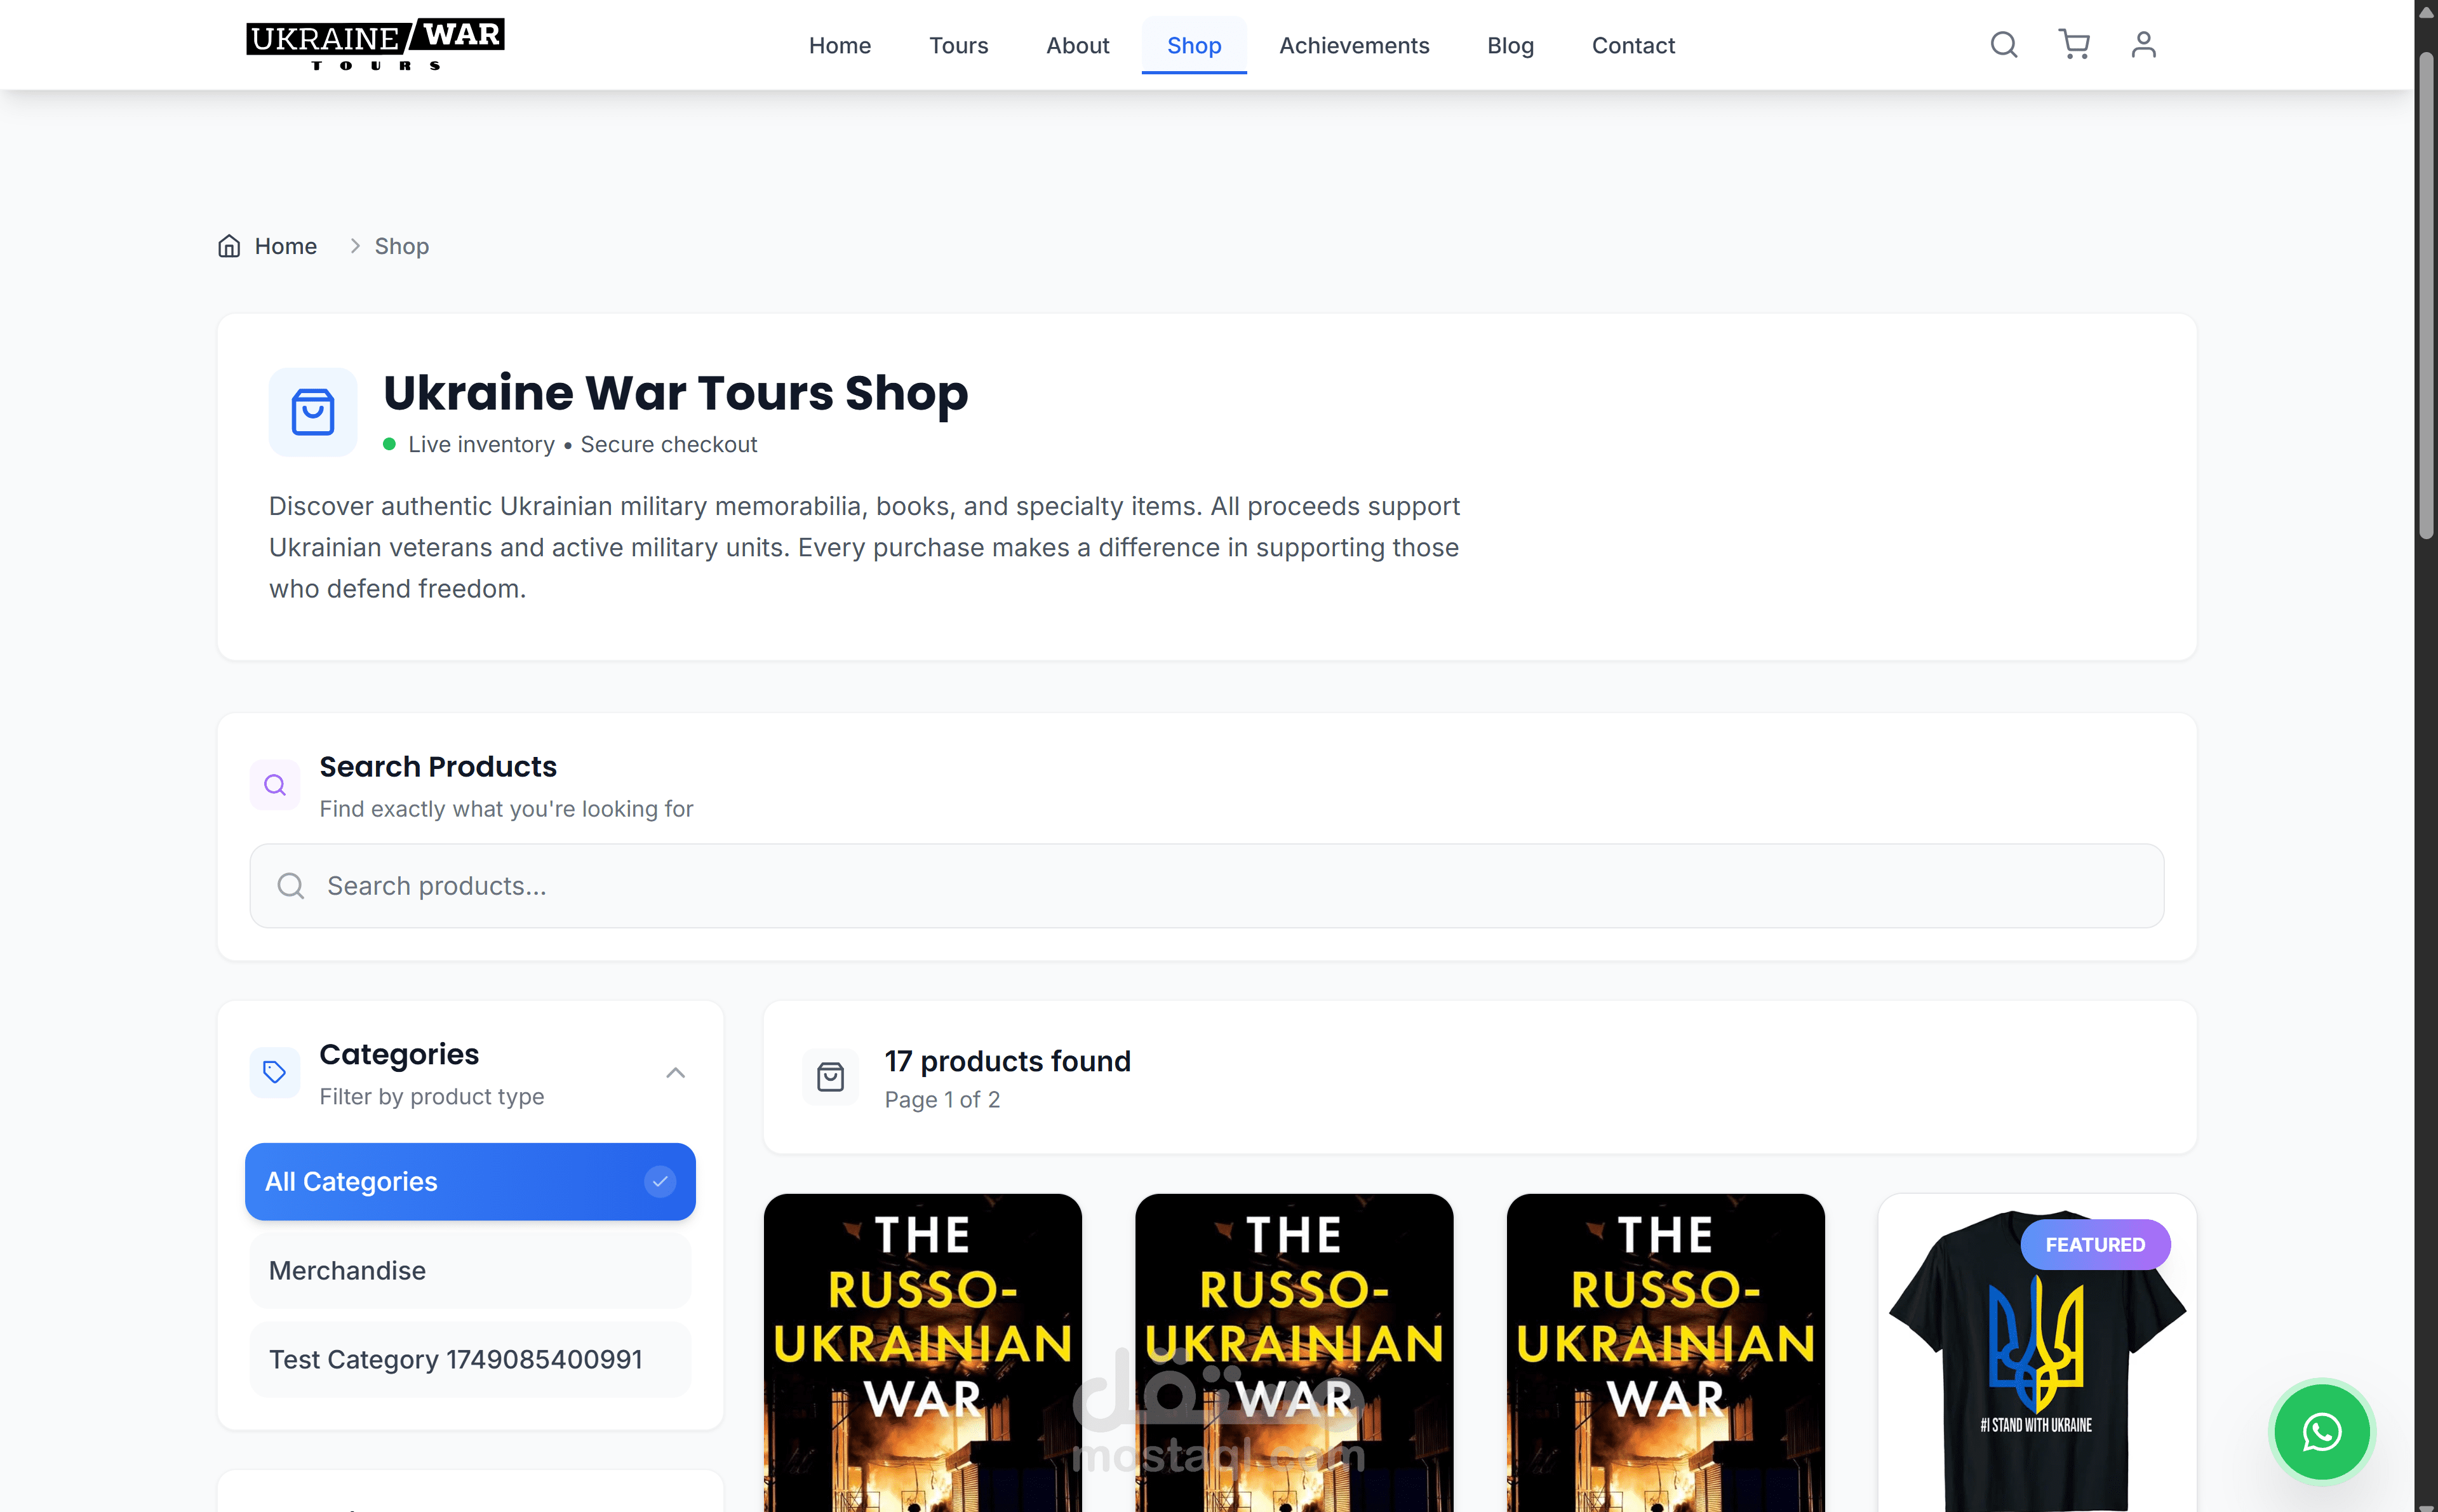Click the Ukraine War Tours logo
The width and height of the screenshot is (2438, 1512).
pos(375,45)
